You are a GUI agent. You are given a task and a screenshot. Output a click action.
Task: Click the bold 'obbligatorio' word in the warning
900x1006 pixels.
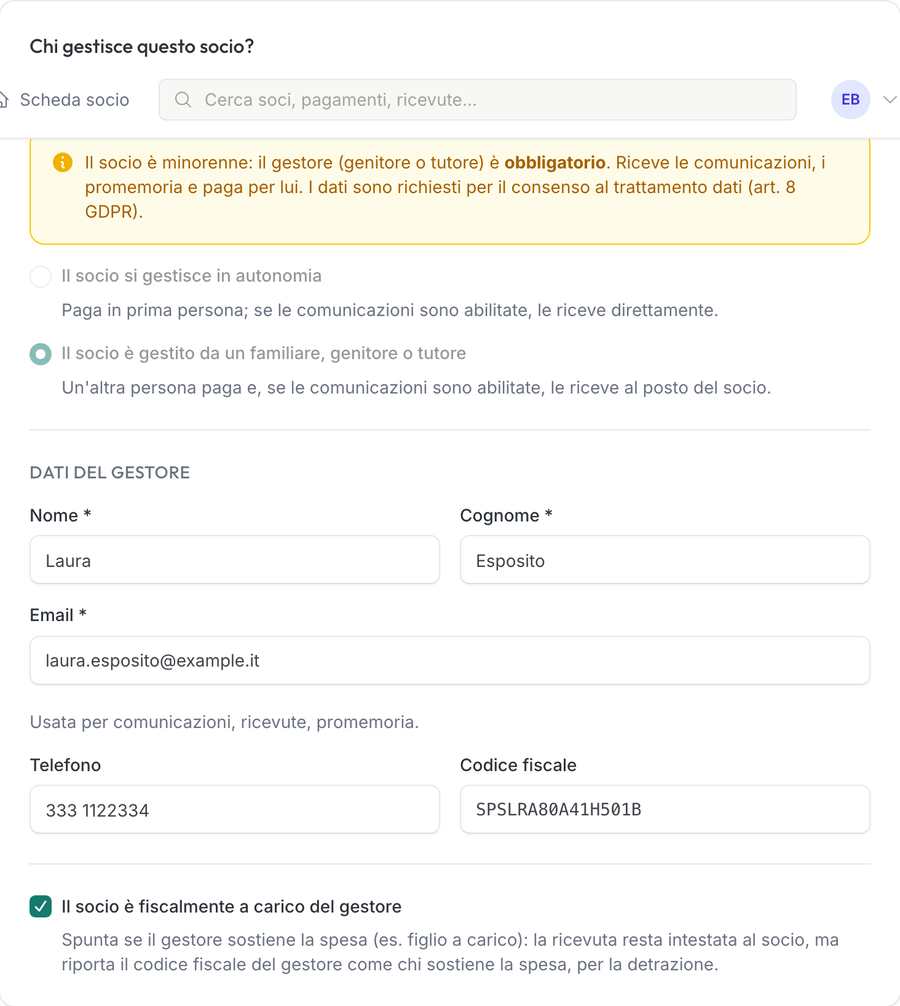pyautogui.click(x=555, y=162)
